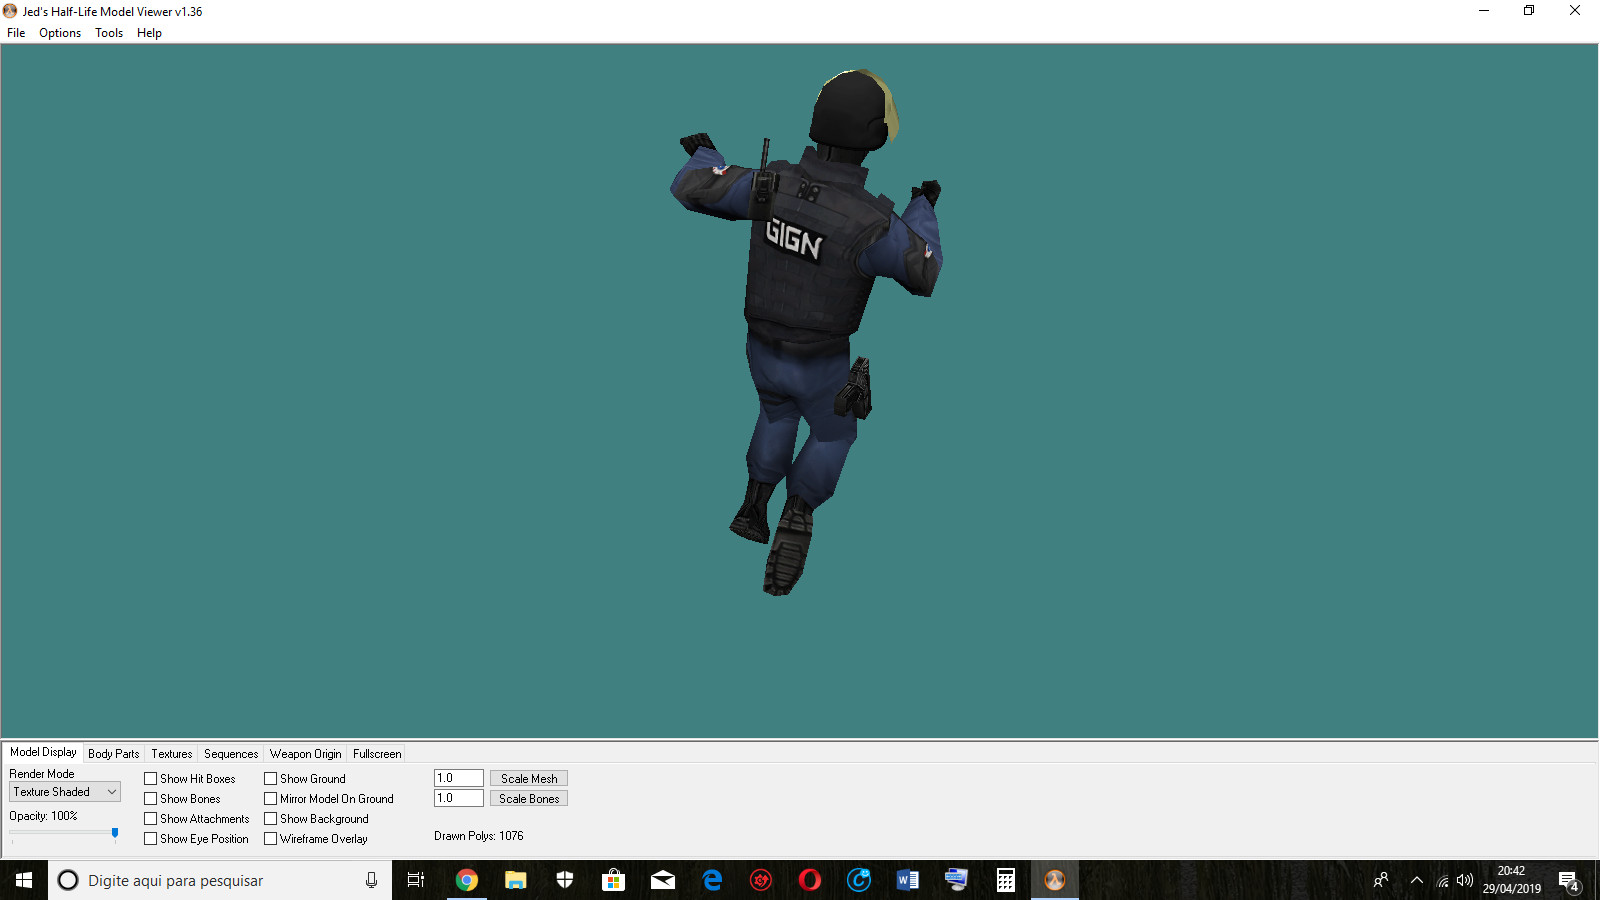Image resolution: width=1600 pixels, height=900 pixels.
Task: Open the Options menu
Action: (x=59, y=33)
